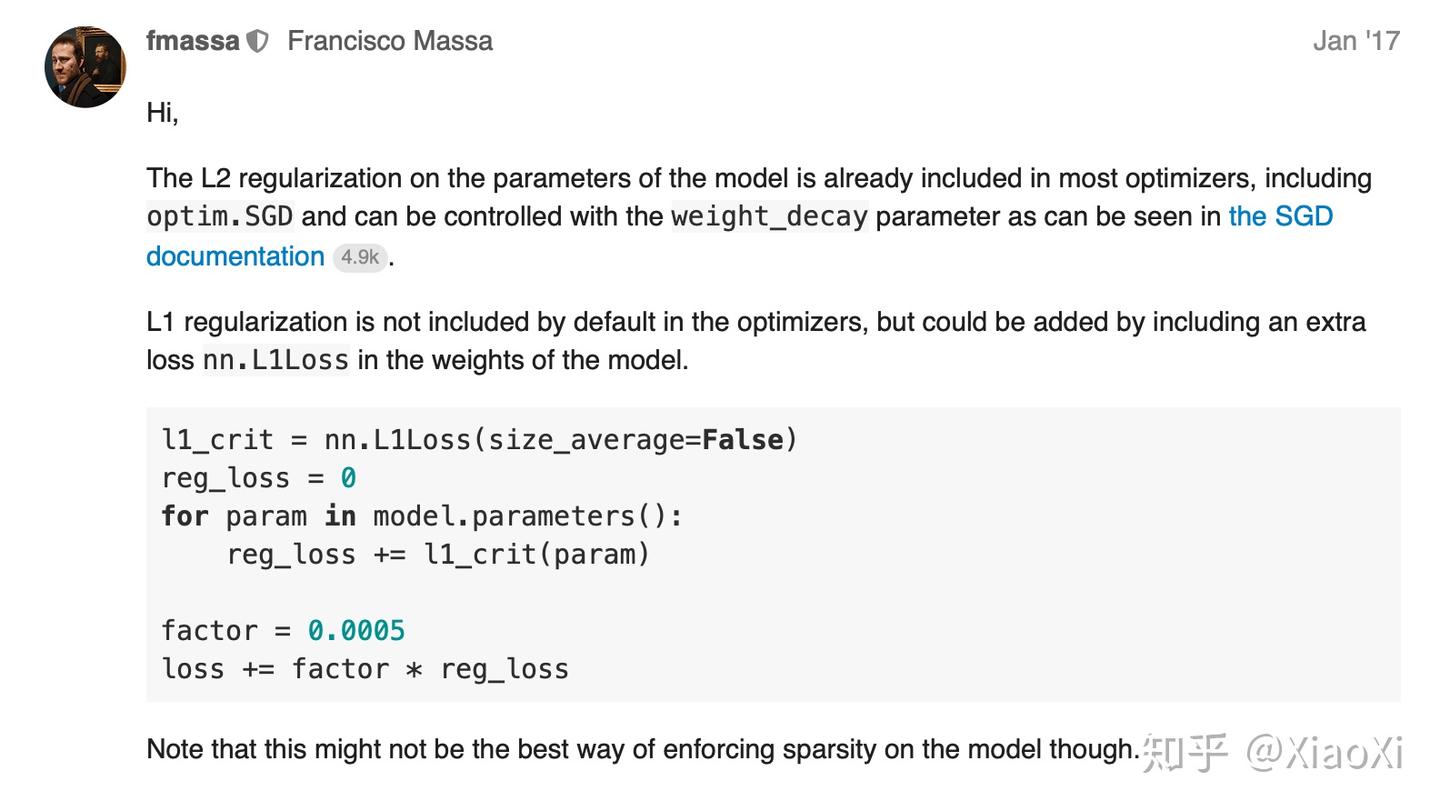1440x811 pixels.
Task: Click the "Hi," greeting text
Action: pyautogui.click(x=162, y=112)
